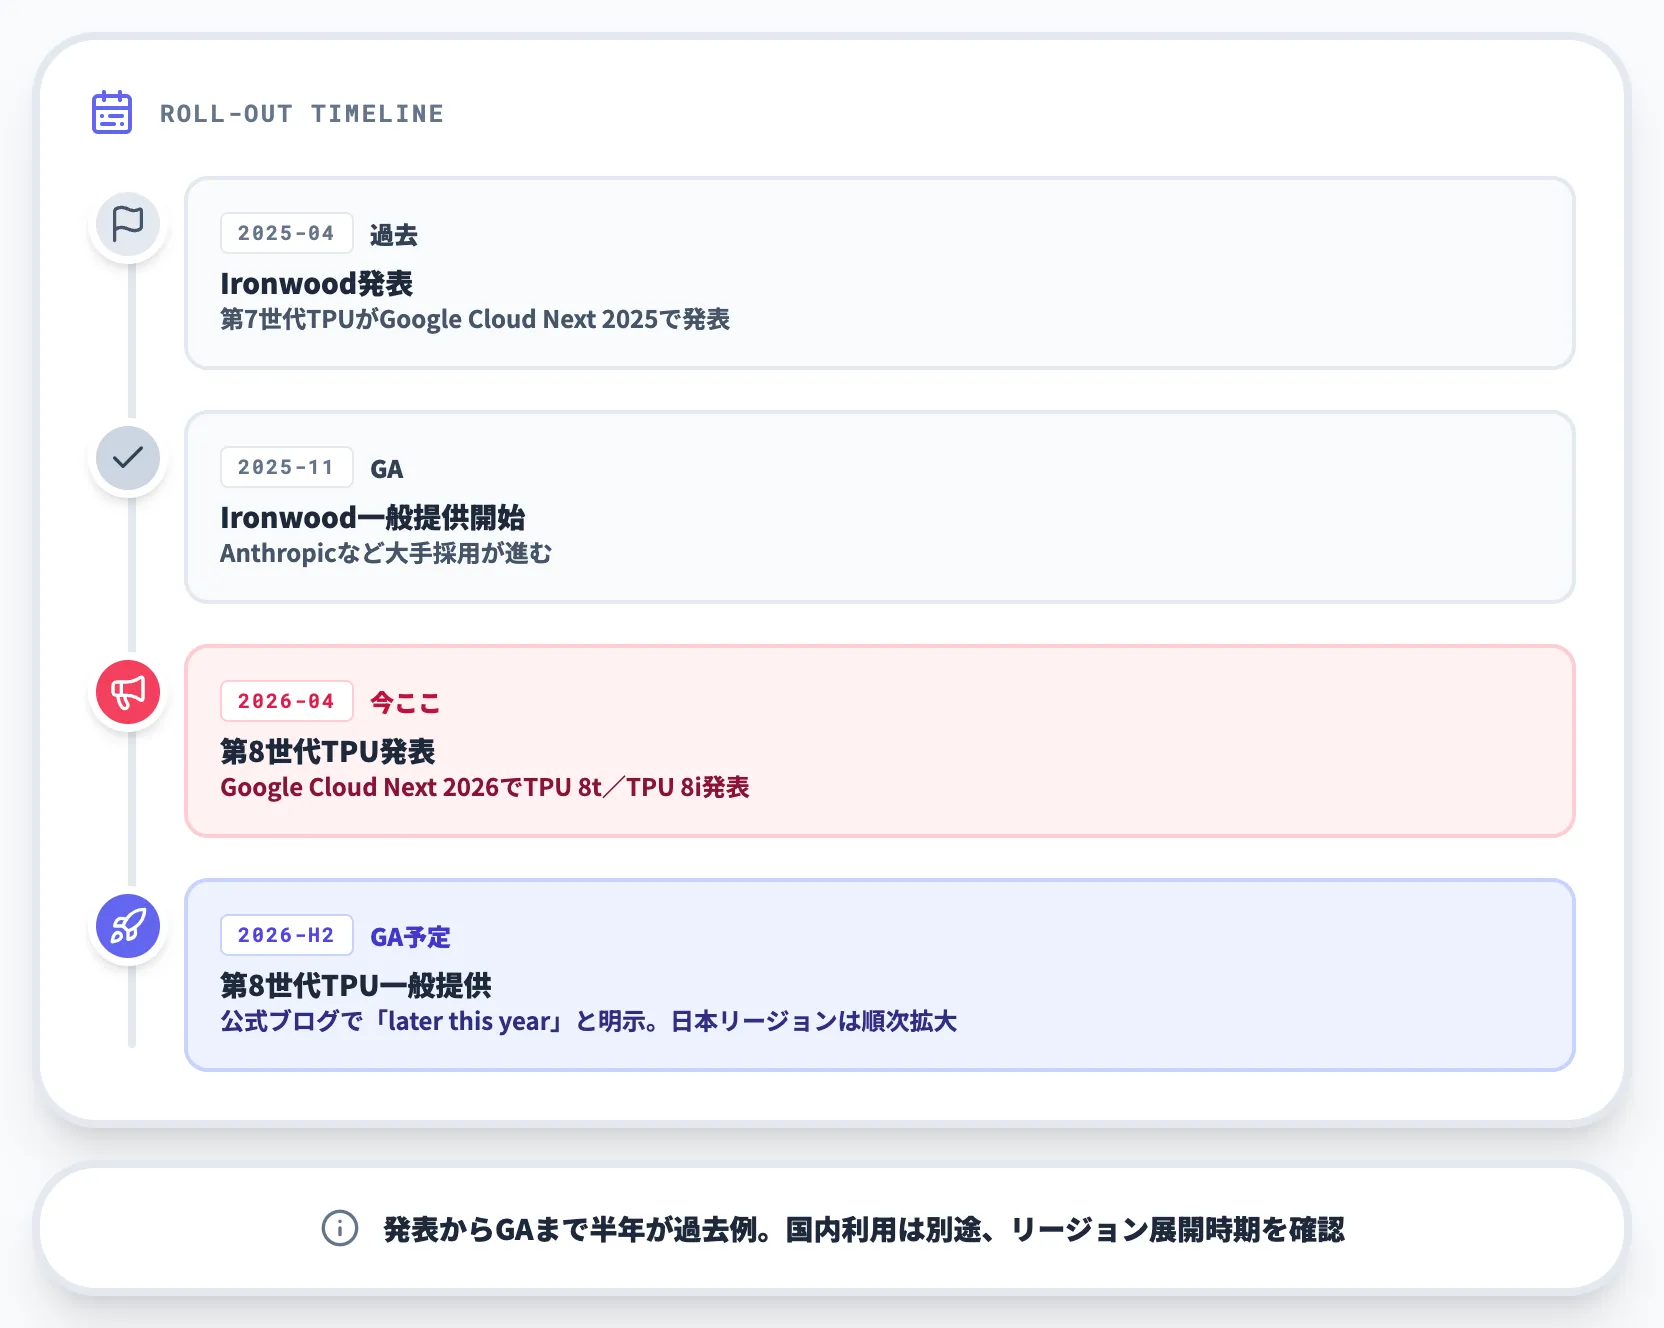Expand the 第8世代TPU発表 highlighted card
This screenshot has width=1664, height=1328.
(x=879, y=740)
